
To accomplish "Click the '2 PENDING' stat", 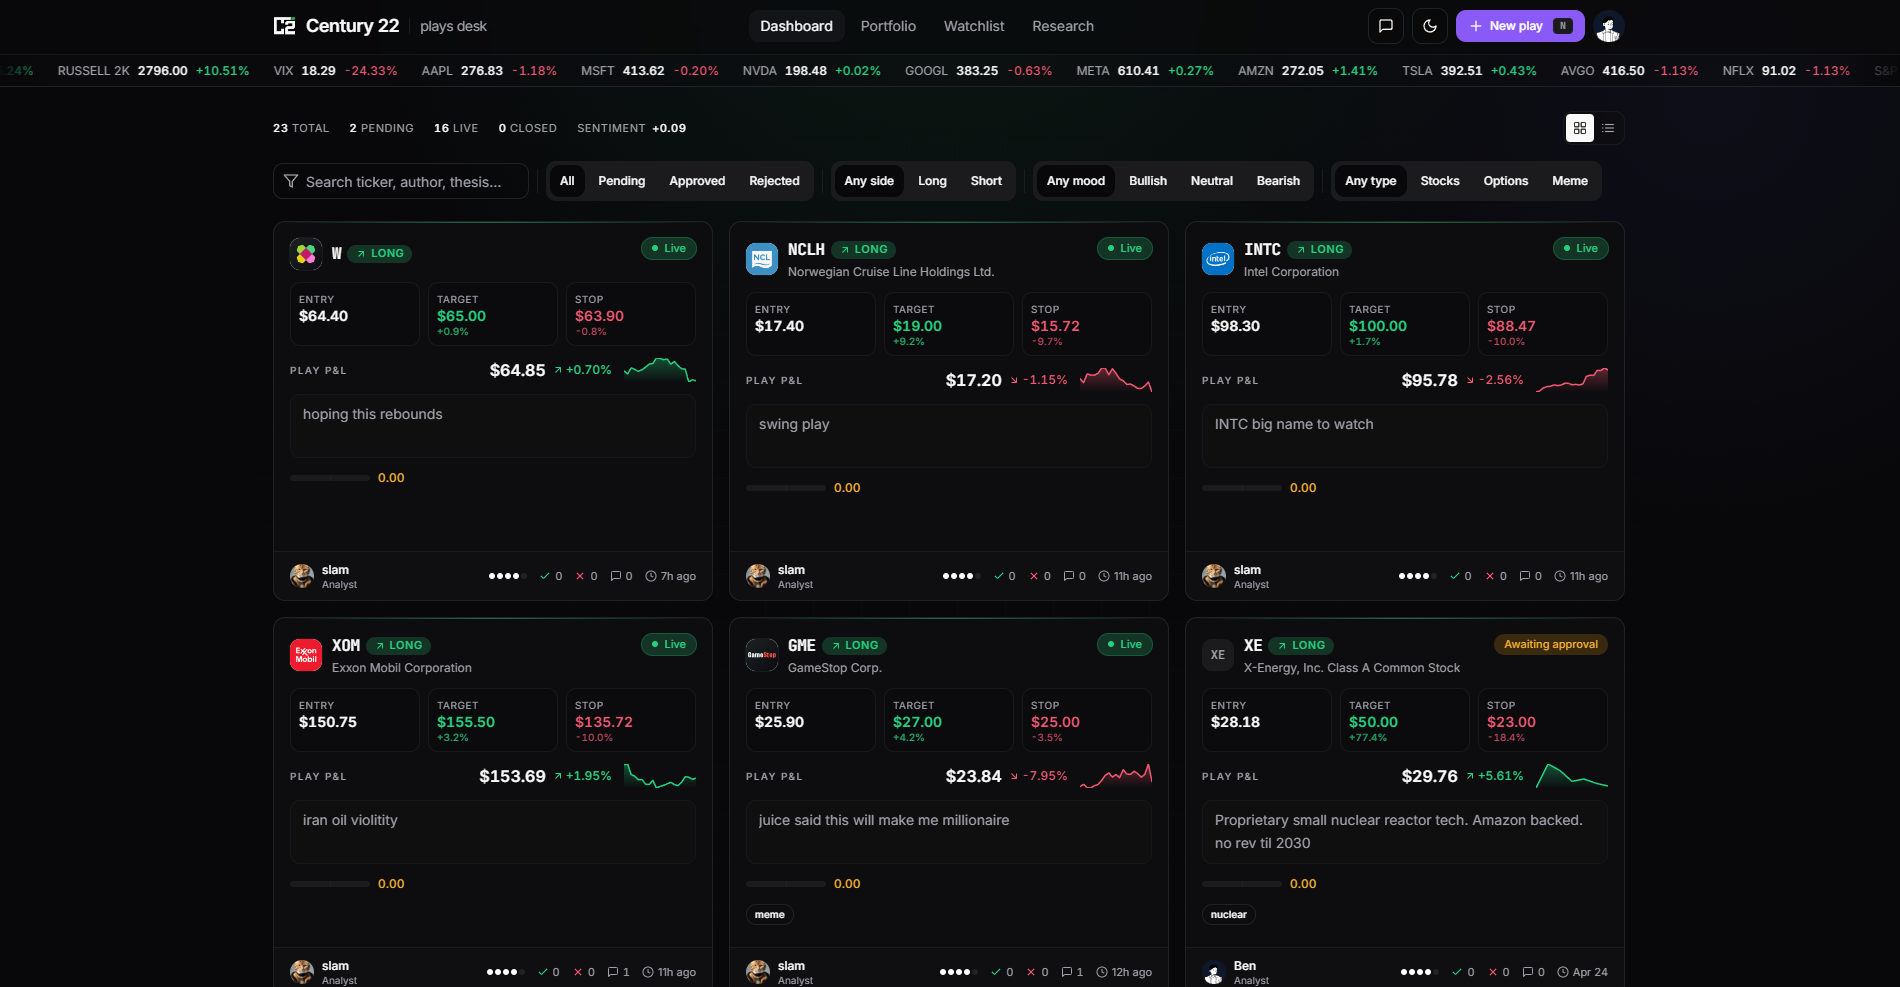I will [x=381, y=128].
